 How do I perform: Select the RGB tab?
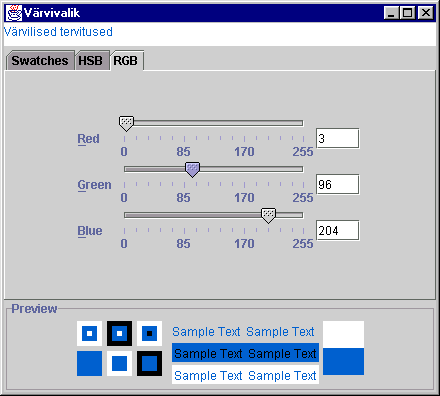click(126, 61)
